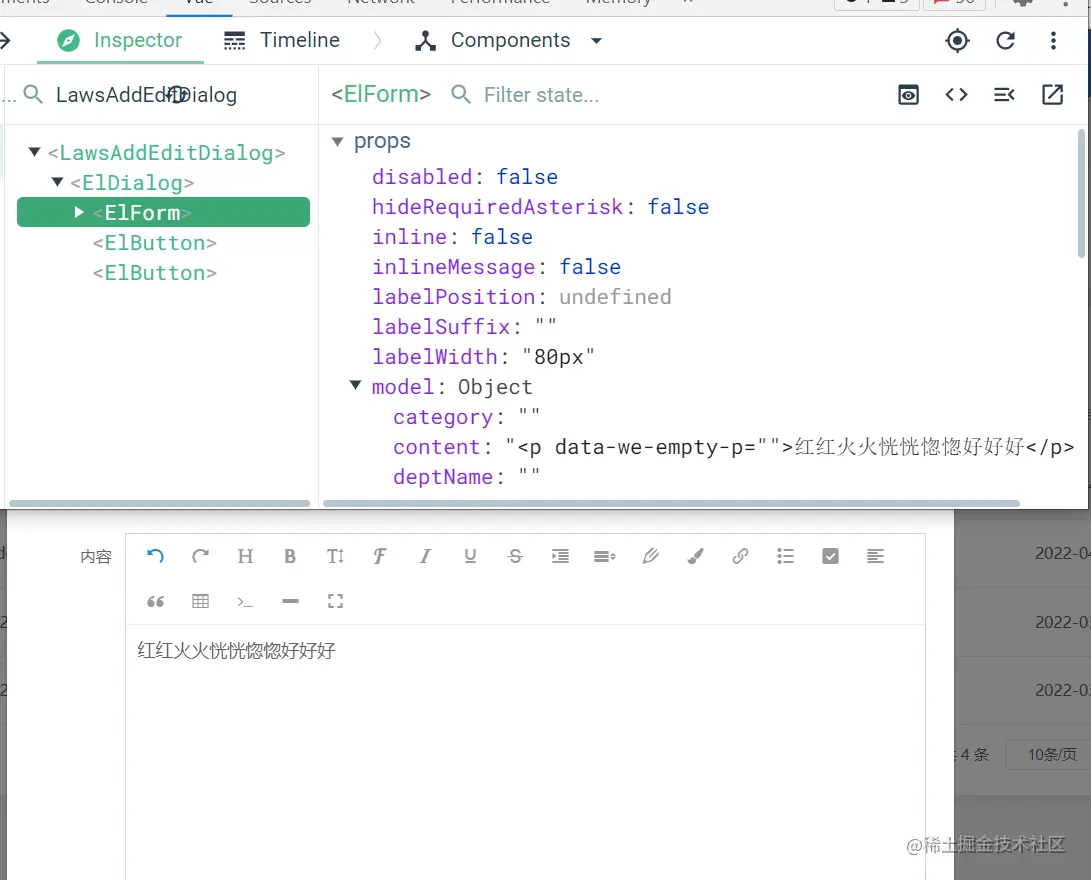Open the 10条/页 page size dropdown
Image resolution: width=1091 pixels, height=880 pixels.
(1050, 755)
